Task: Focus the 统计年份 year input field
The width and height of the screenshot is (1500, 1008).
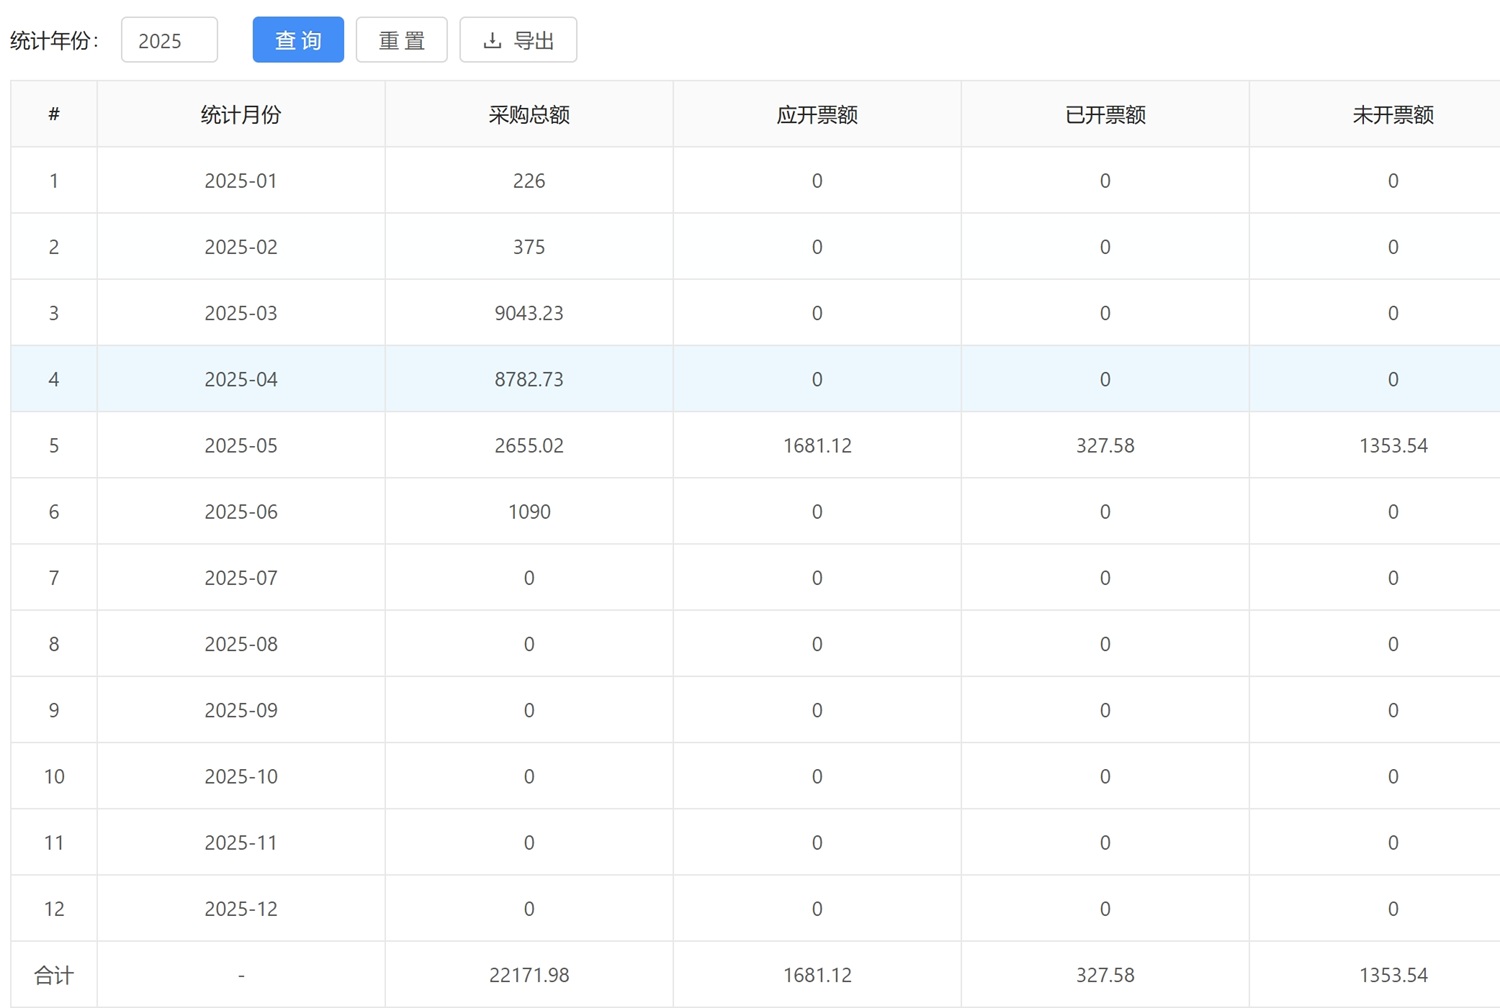Action: tap(169, 40)
